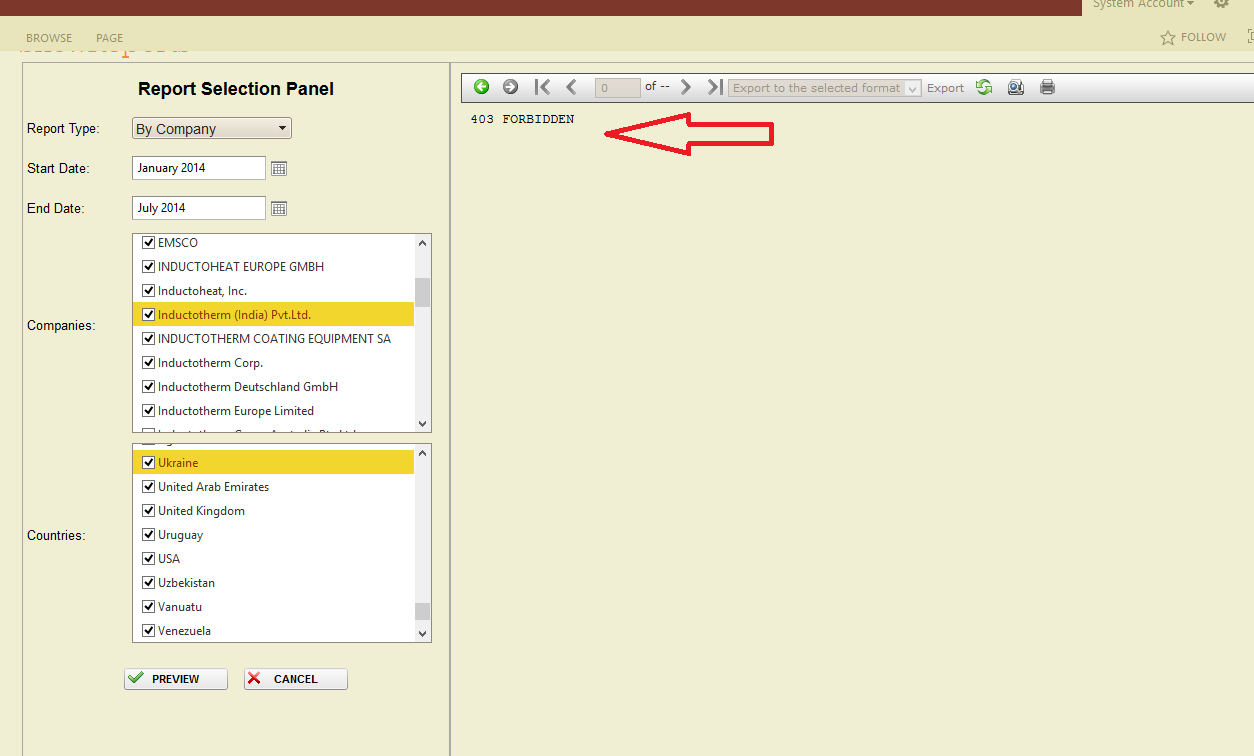
Task: Open Start Date calendar picker icon
Action: point(279,169)
